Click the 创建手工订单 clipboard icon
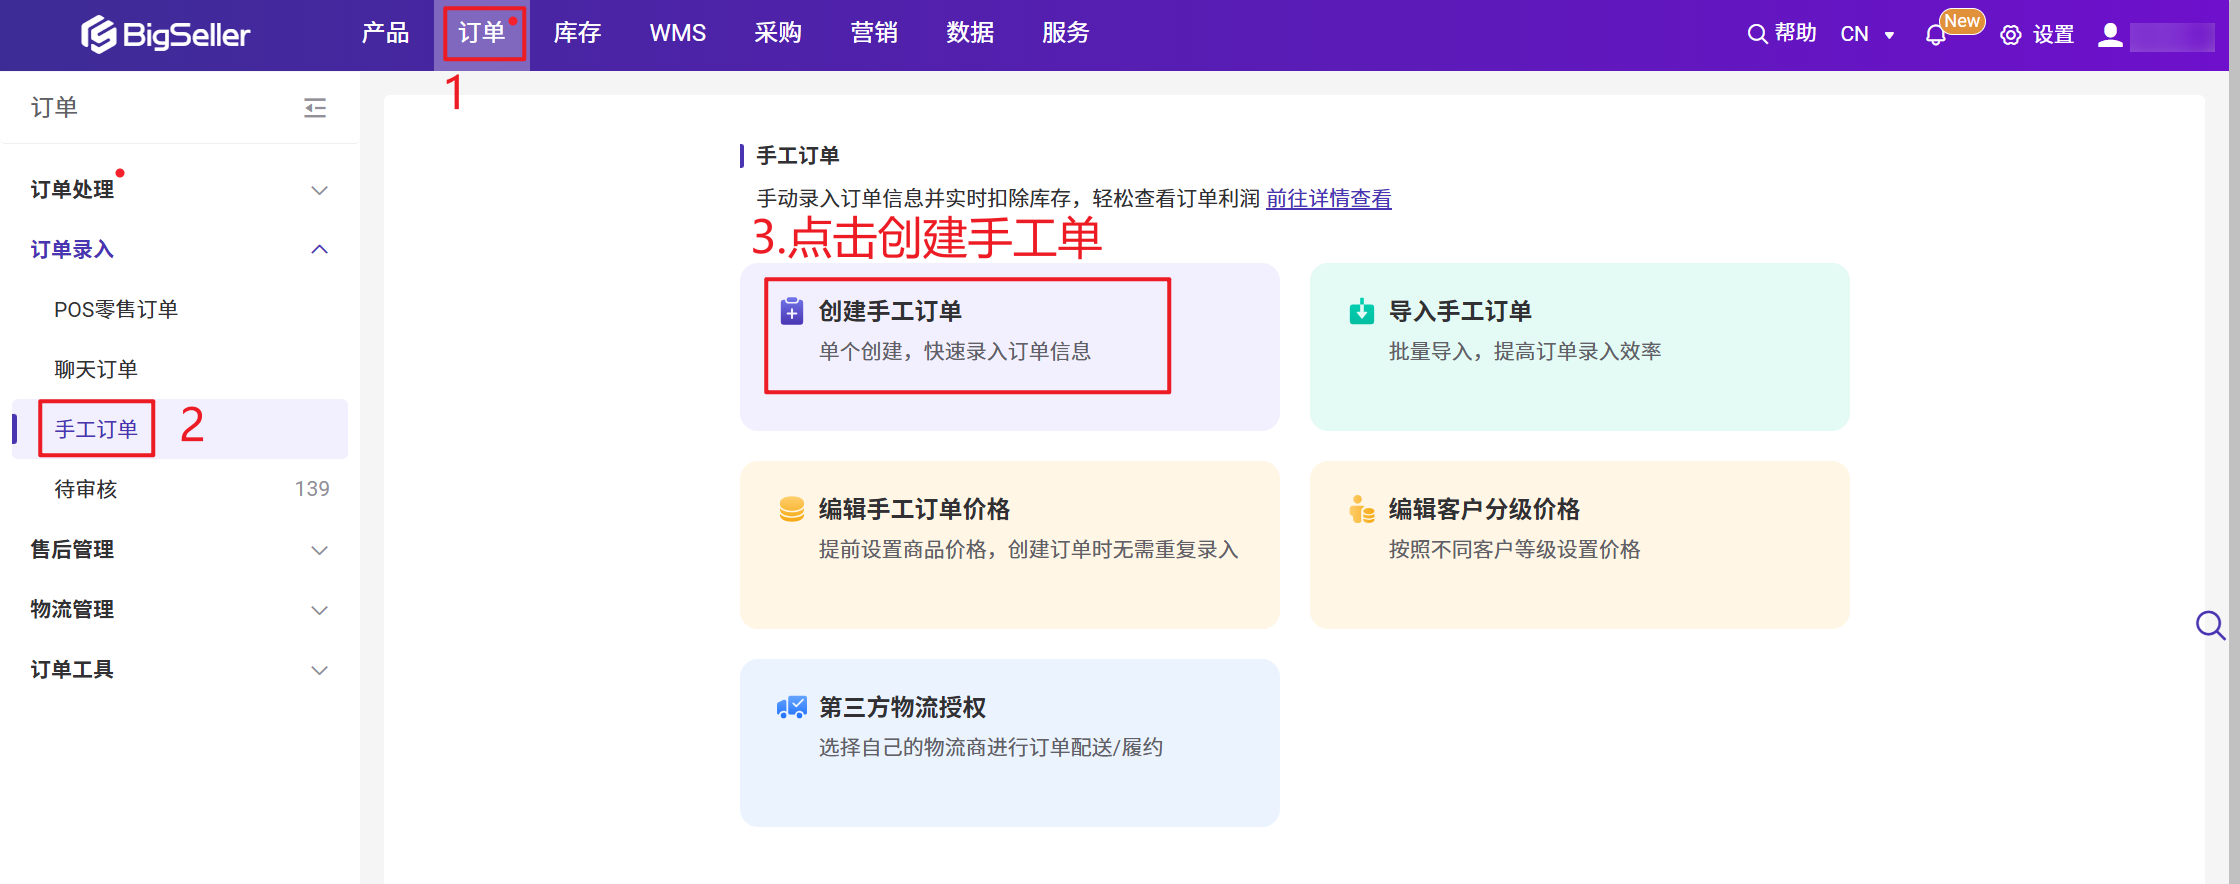 coord(792,311)
